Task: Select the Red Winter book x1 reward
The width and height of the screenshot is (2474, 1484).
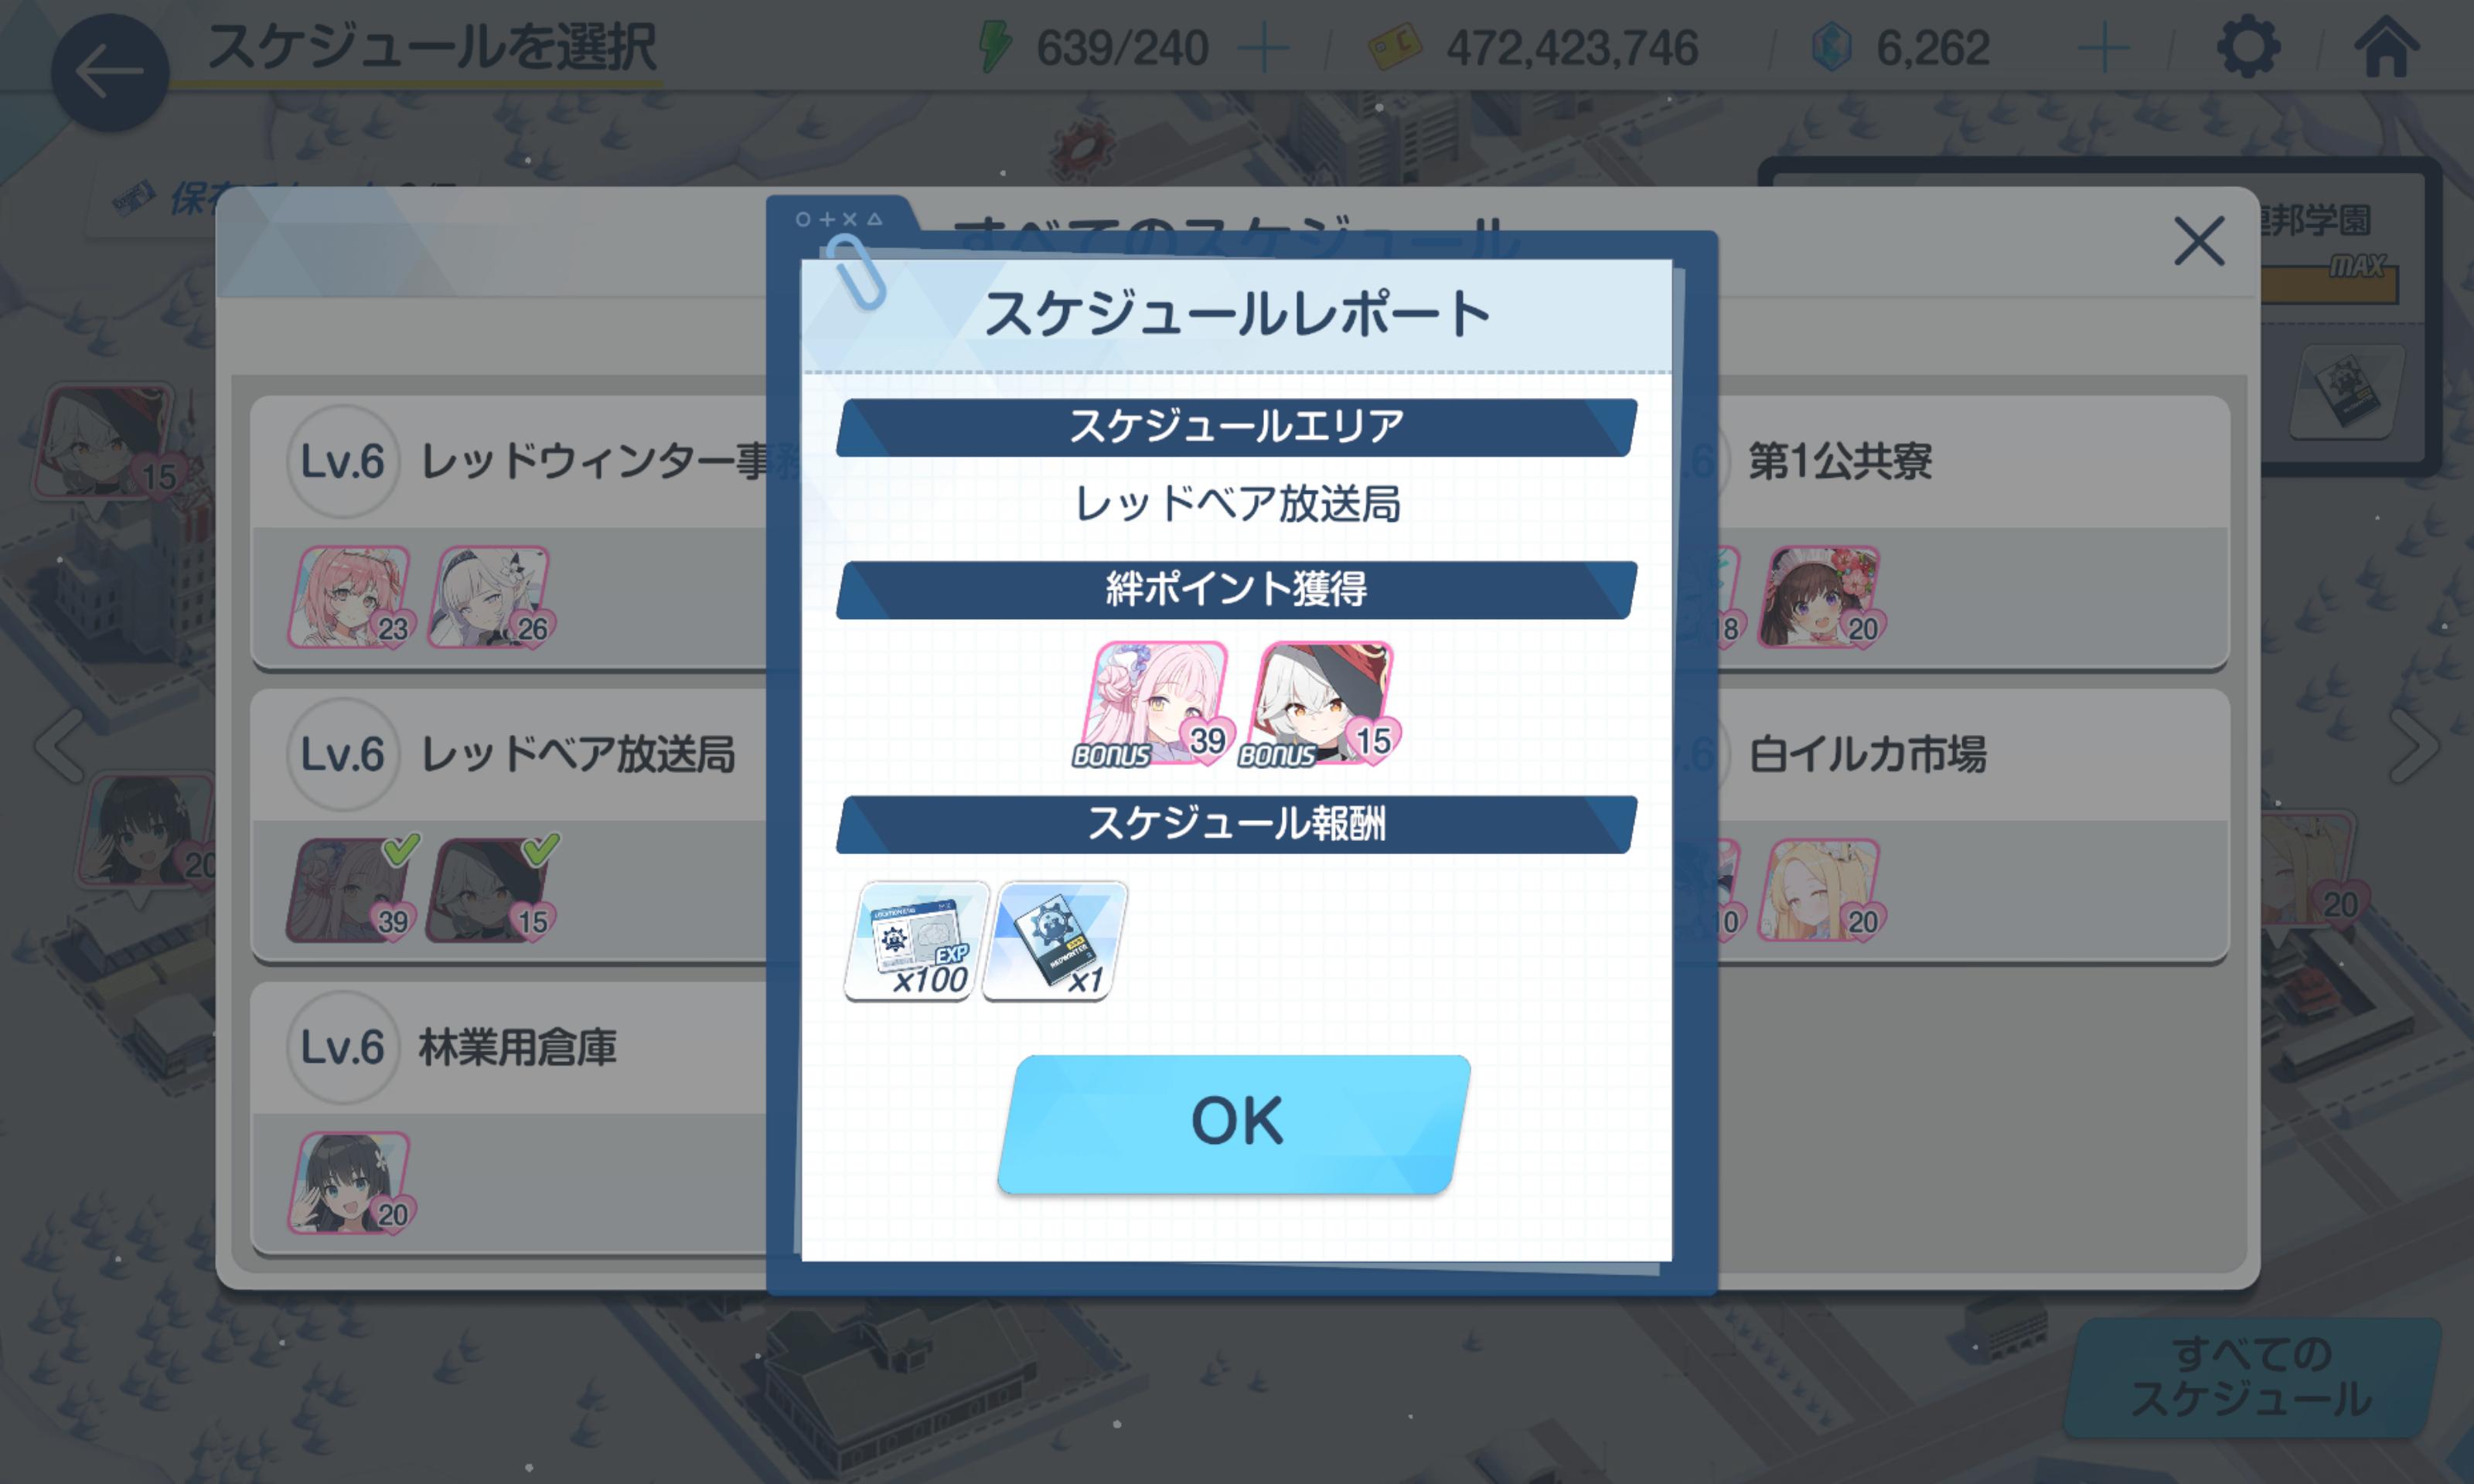Action: (x=1056, y=940)
